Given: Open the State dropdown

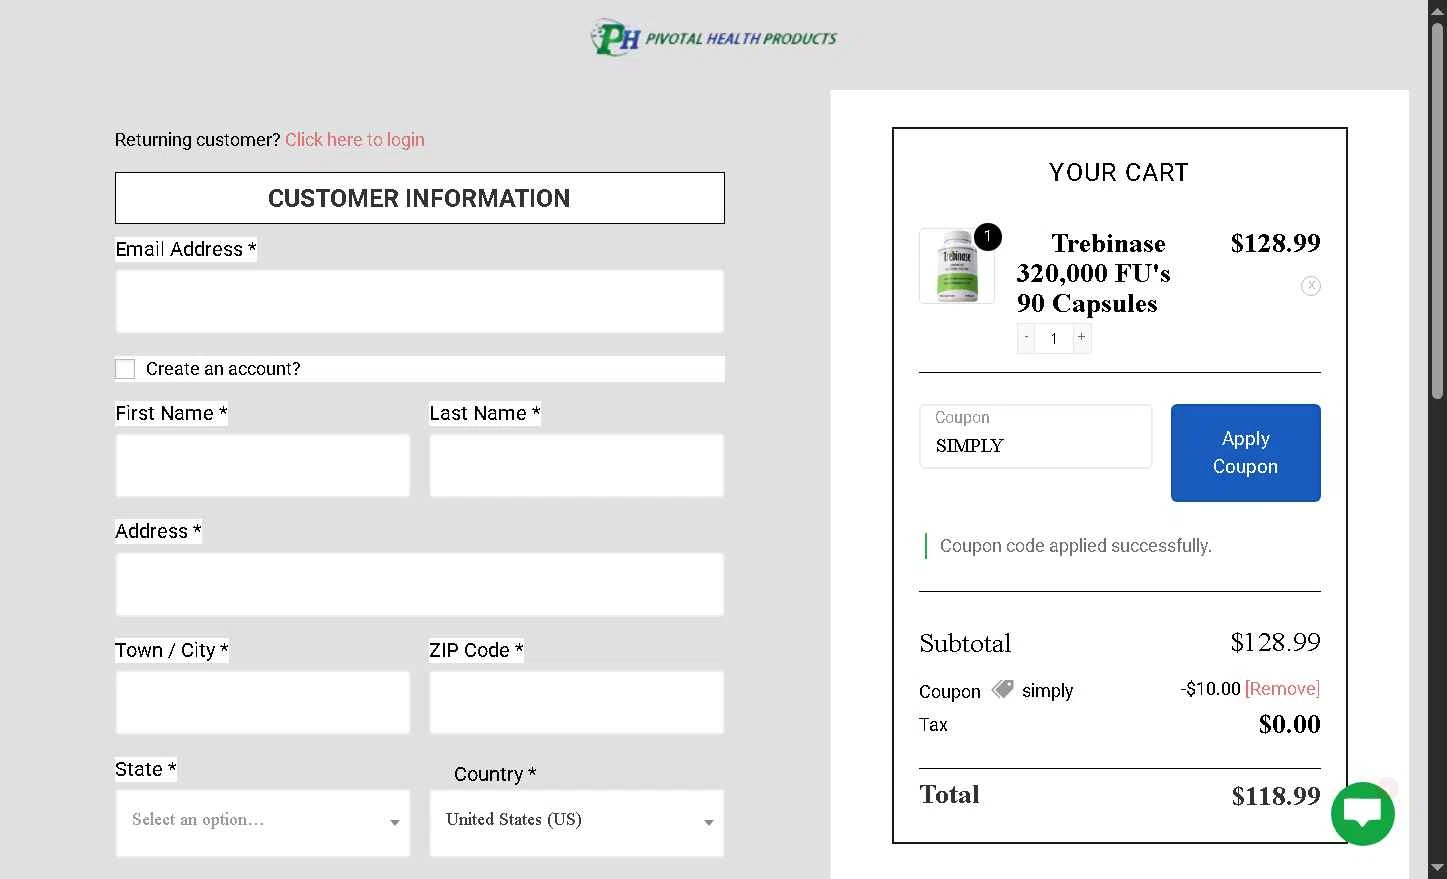Looking at the screenshot, I should [x=263, y=823].
